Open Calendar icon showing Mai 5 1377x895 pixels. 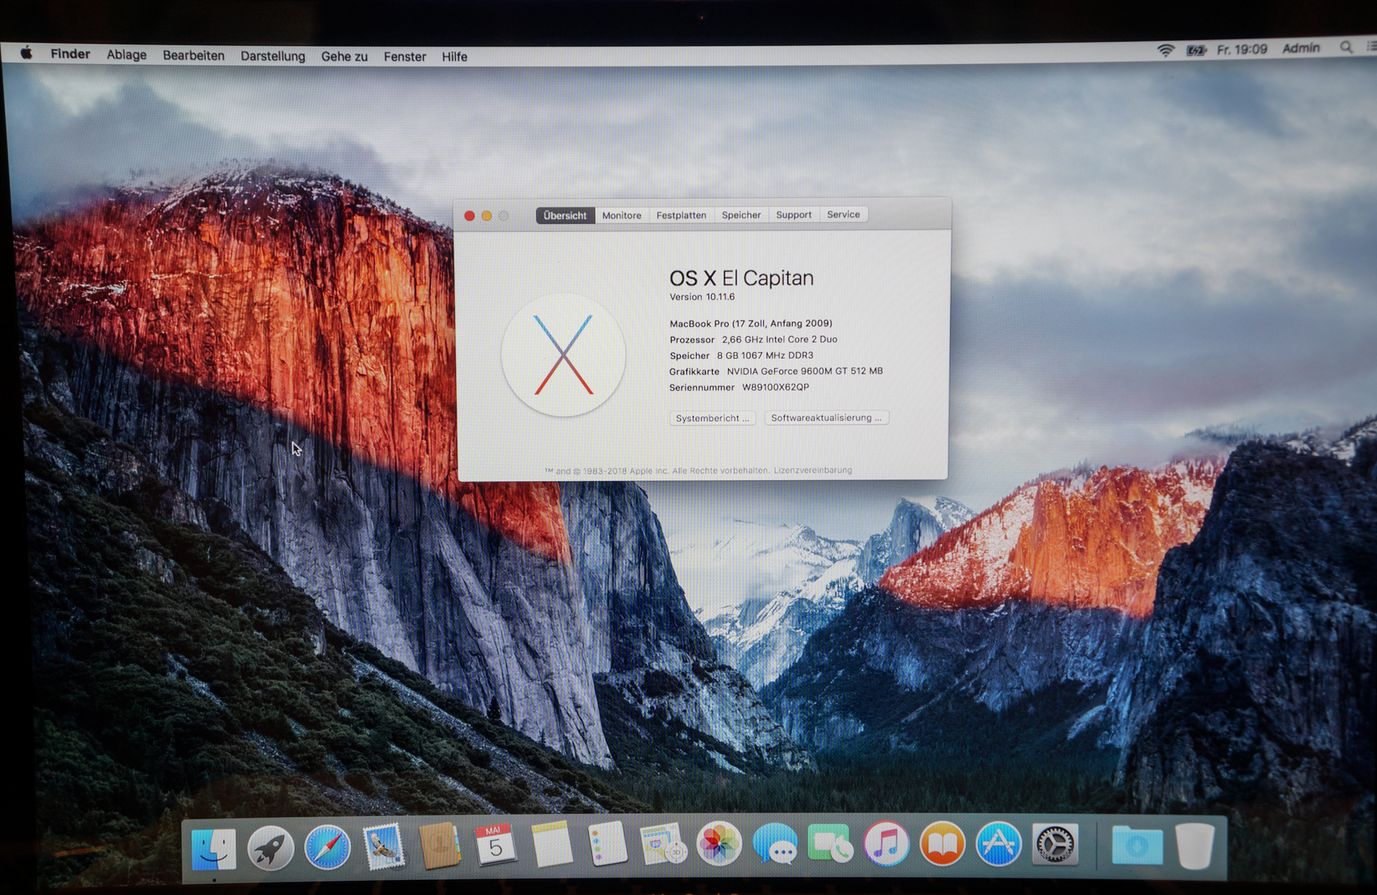[495, 845]
